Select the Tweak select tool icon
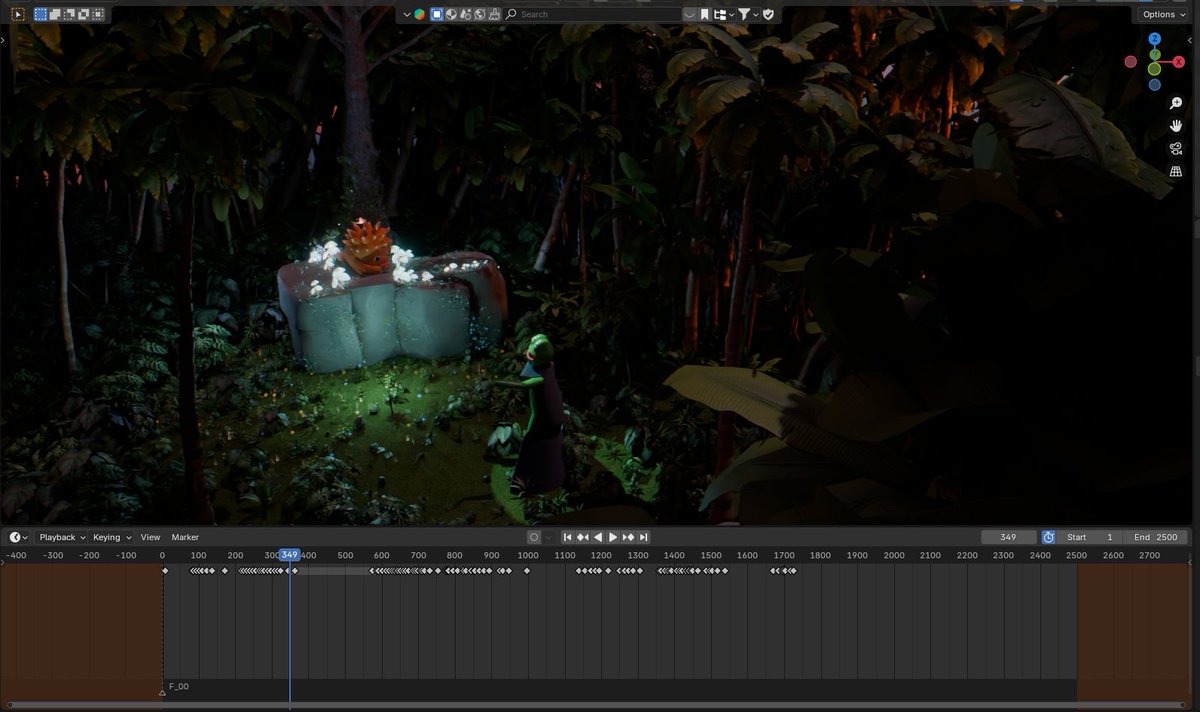This screenshot has width=1200, height=712. pos(18,14)
